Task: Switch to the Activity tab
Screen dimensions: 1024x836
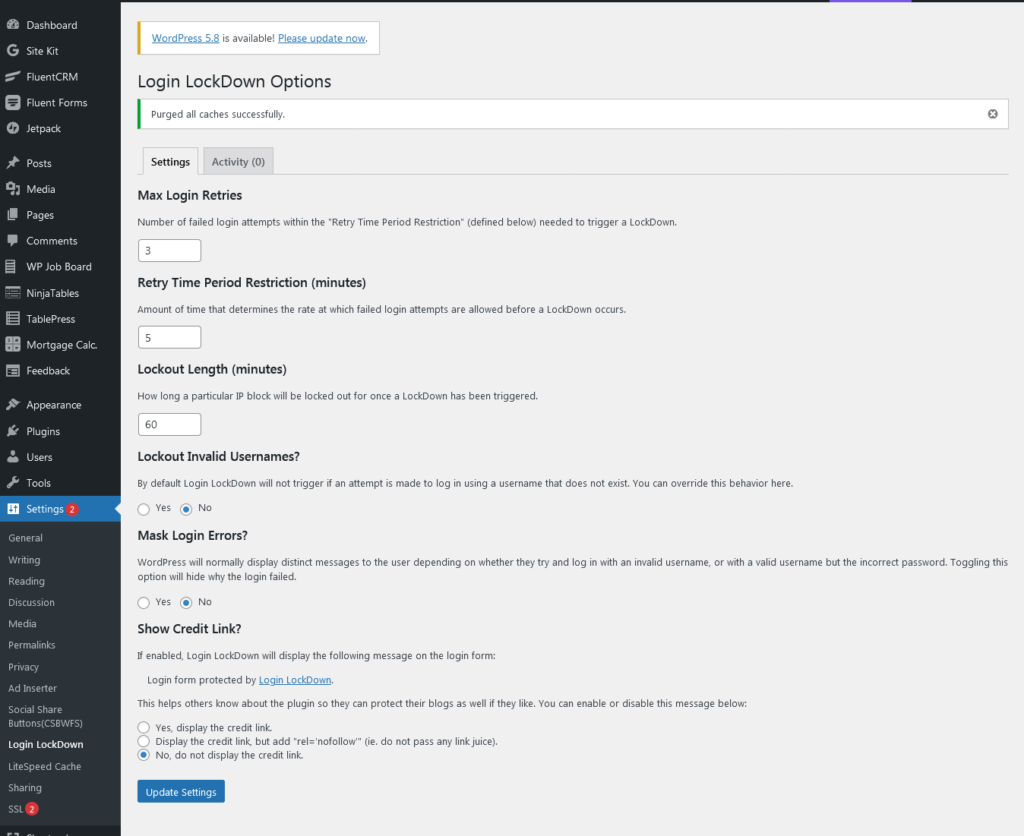Action: (x=237, y=161)
